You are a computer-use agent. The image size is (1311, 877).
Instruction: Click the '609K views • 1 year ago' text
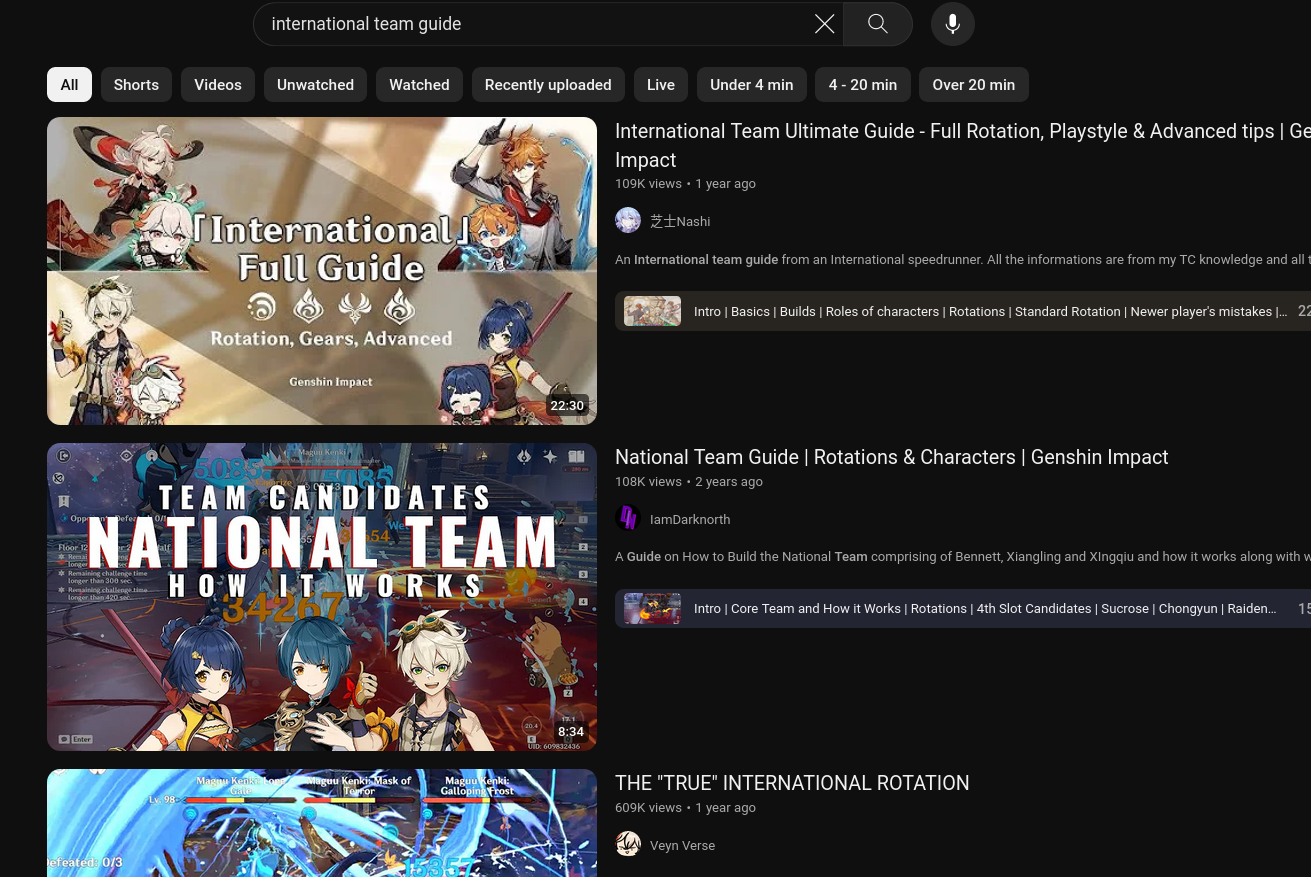click(x=685, y=808)
